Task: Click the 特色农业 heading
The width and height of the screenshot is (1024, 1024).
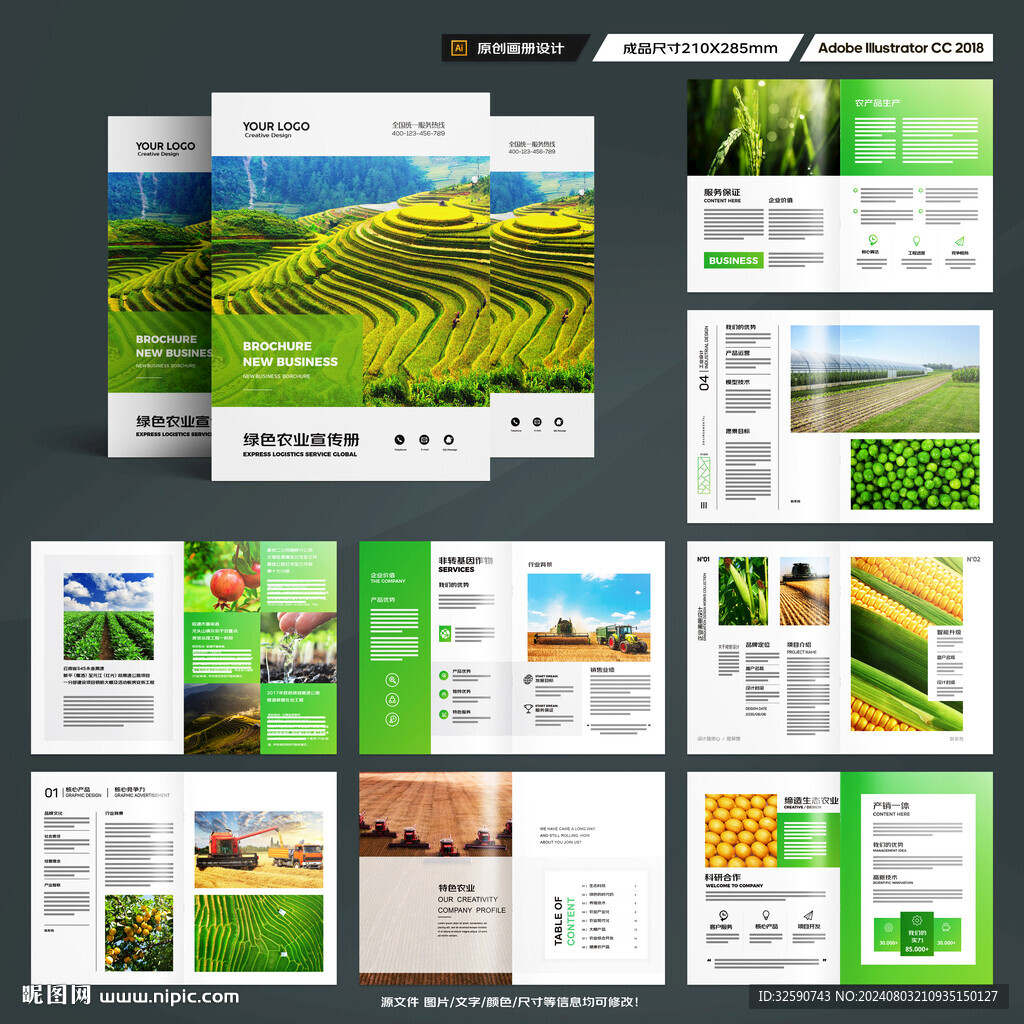Action: click(456, 888)
